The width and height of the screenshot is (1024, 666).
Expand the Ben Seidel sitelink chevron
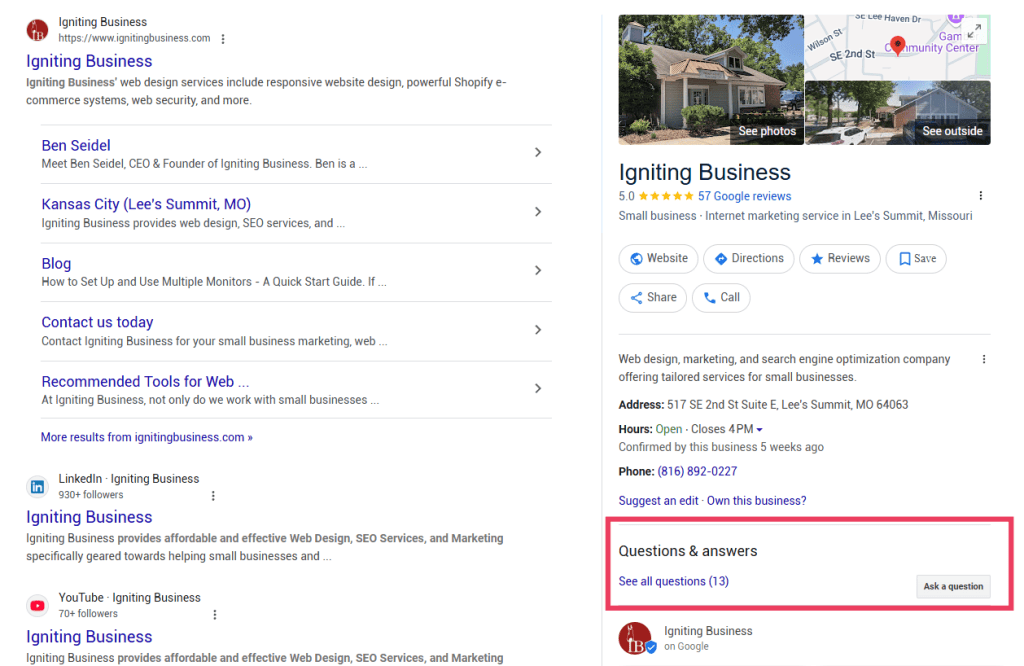coord(538,152)
